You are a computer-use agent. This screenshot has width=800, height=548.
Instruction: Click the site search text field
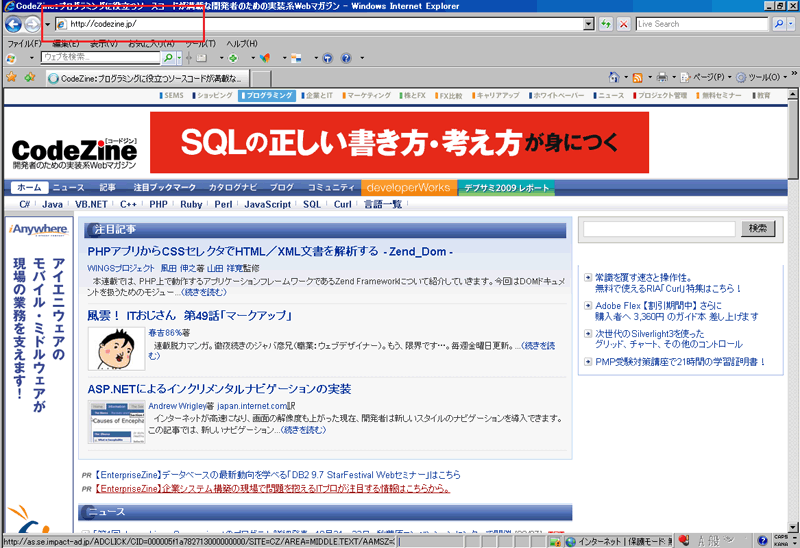659,229
